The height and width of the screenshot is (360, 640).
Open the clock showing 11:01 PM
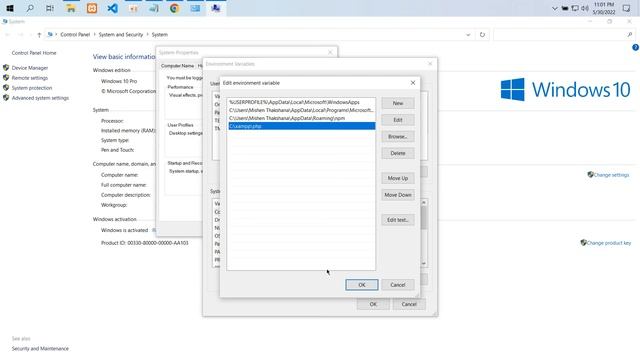coord(604,8)
